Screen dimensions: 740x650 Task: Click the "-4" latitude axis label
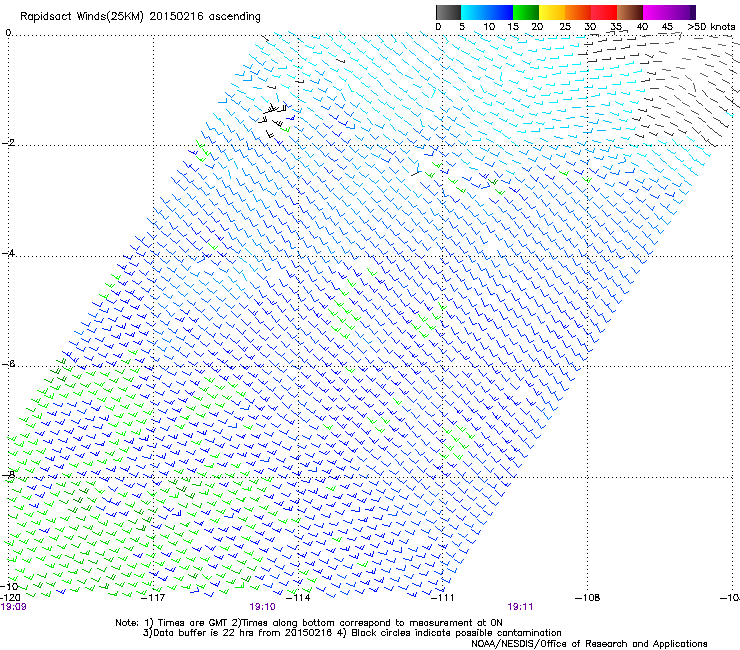(8, 253)
